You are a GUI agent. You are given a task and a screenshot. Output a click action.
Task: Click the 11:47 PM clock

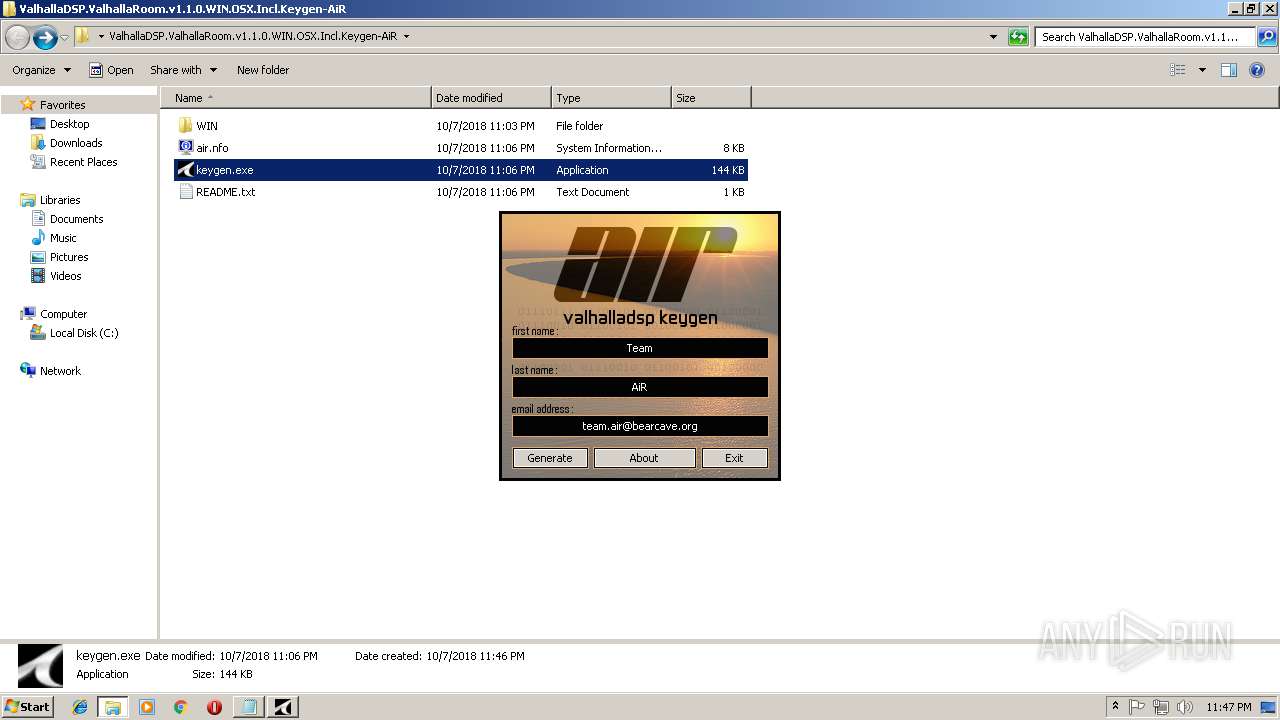click(1228, 707)
